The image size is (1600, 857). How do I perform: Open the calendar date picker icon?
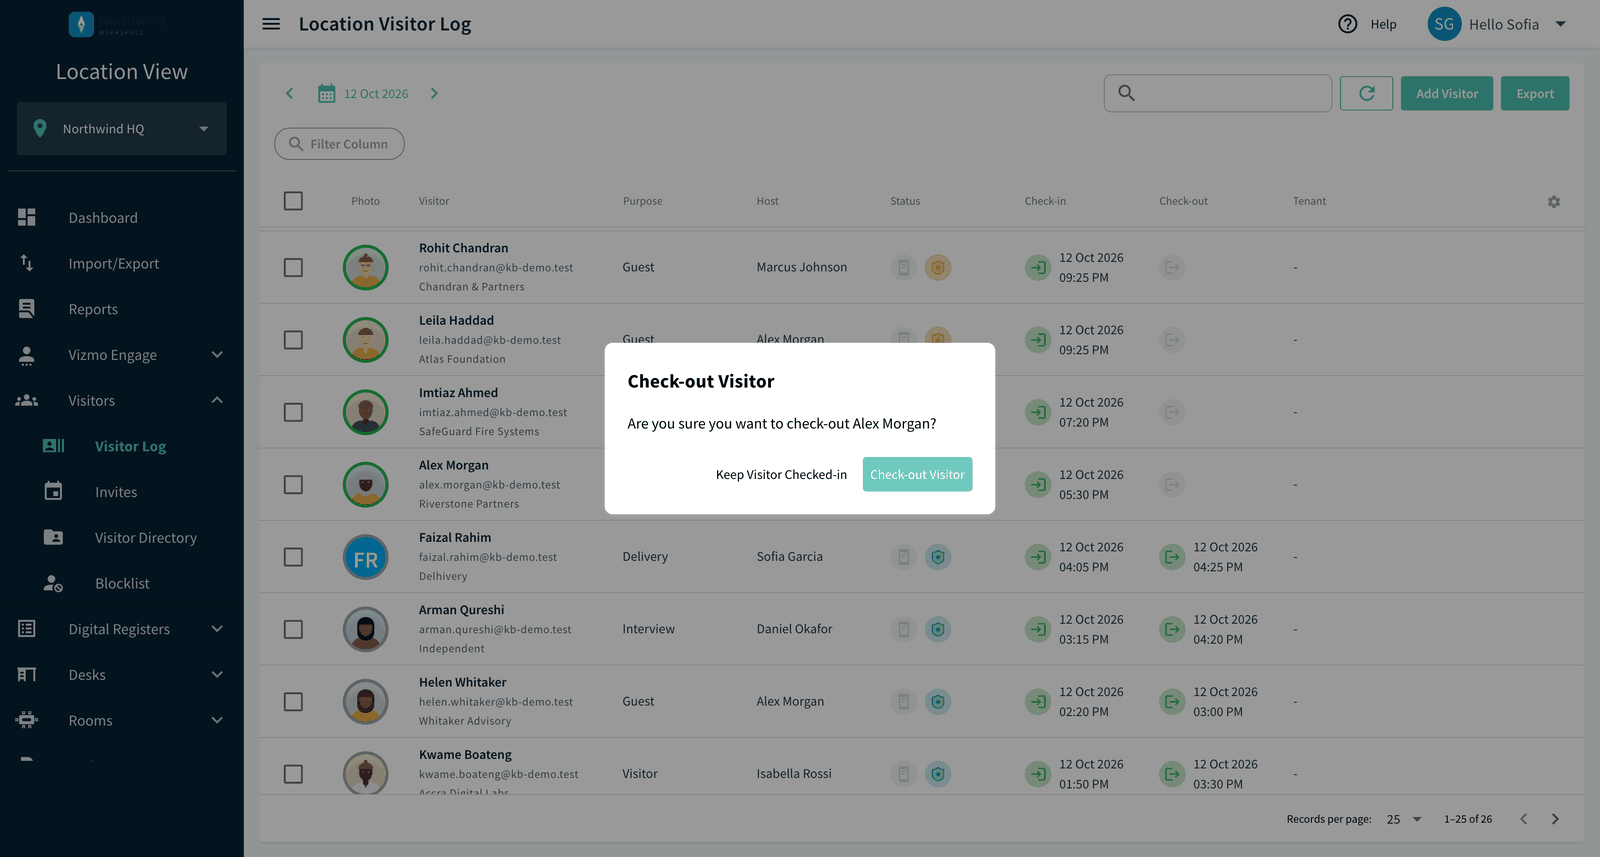coord(327,94)
